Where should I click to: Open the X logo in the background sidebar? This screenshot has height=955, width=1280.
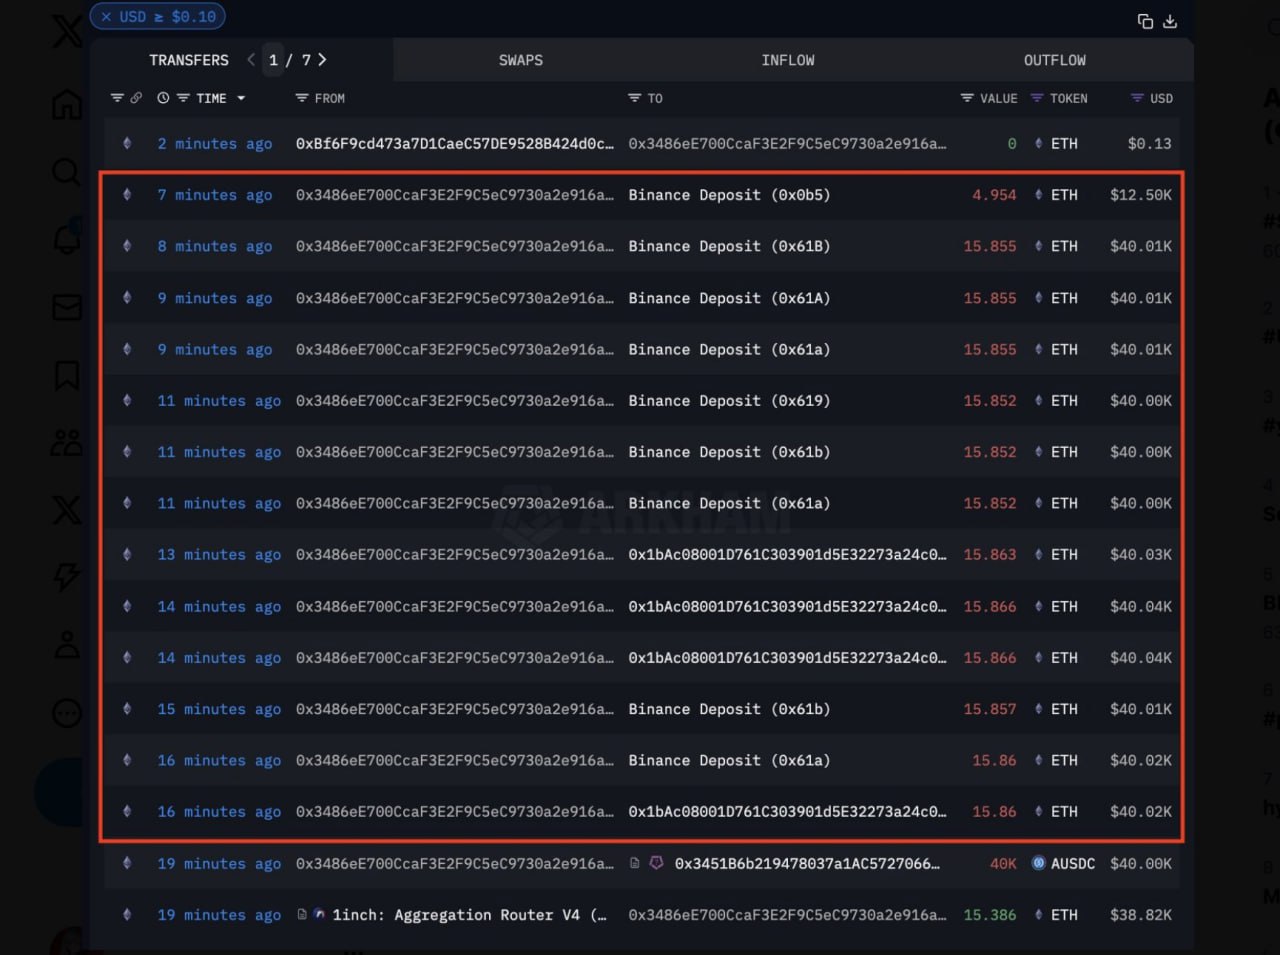point(67,30)
